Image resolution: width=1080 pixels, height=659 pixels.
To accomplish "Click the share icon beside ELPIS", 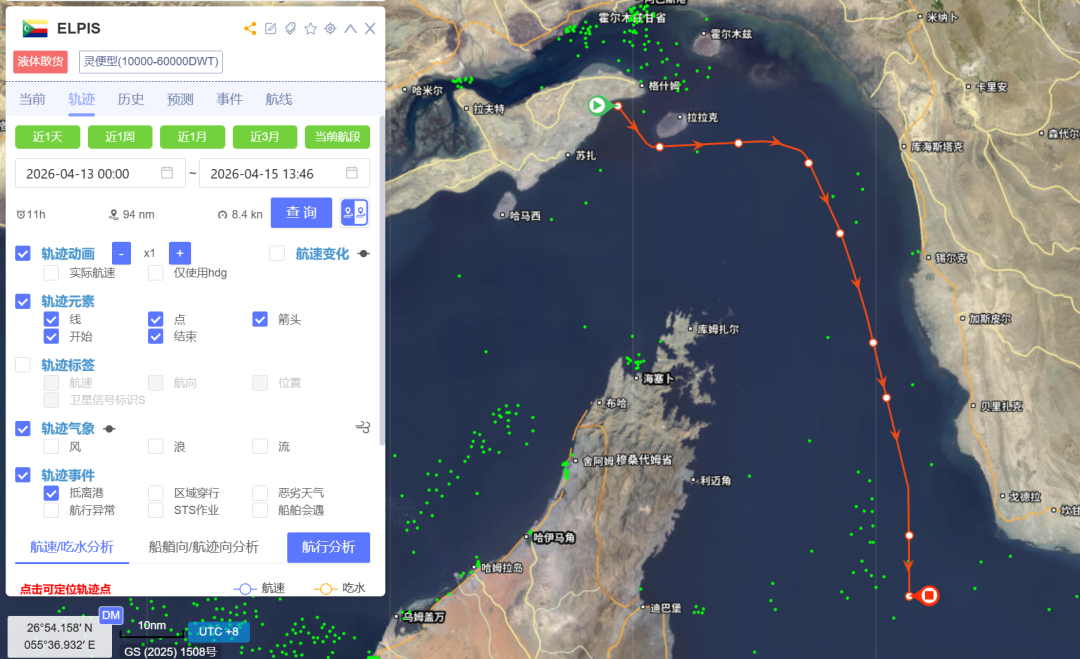I will click(250, 28).
